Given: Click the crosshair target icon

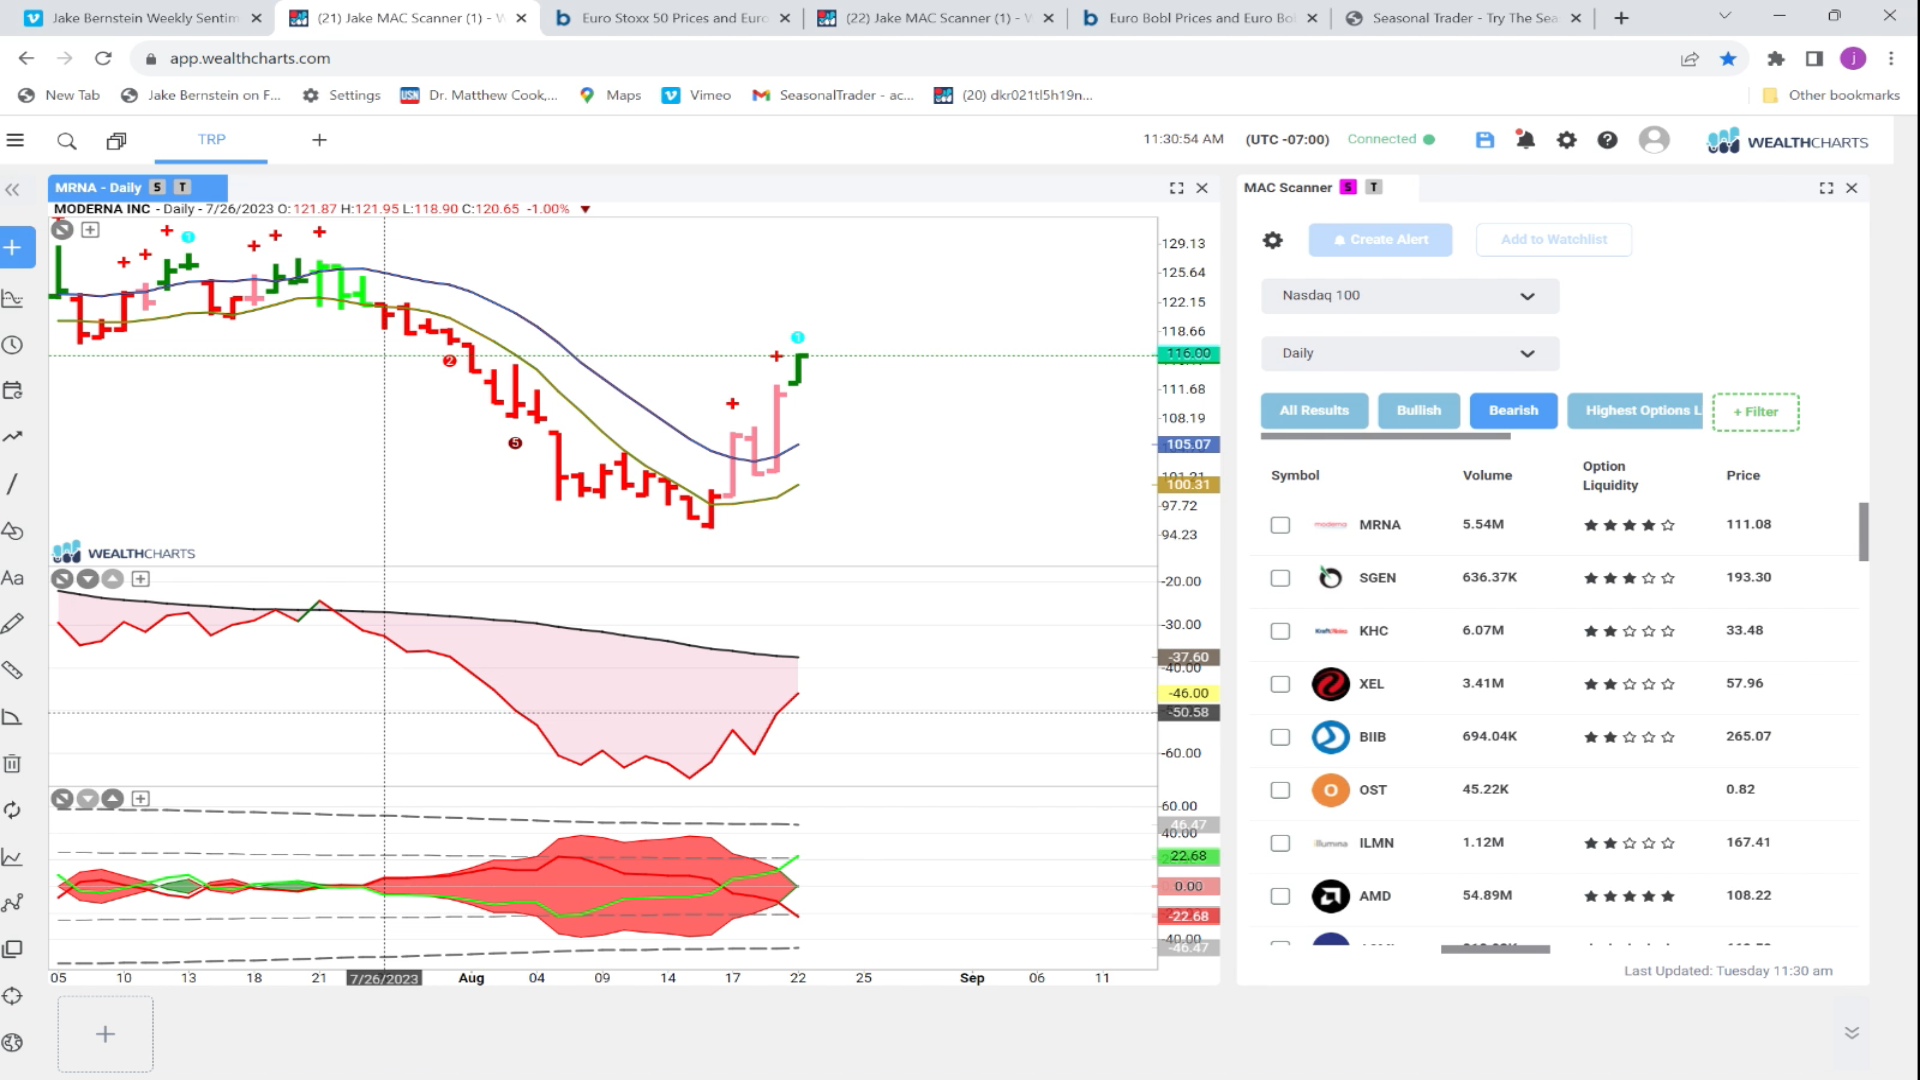Looking at the screenshot, I should click(x=12, y=996).
